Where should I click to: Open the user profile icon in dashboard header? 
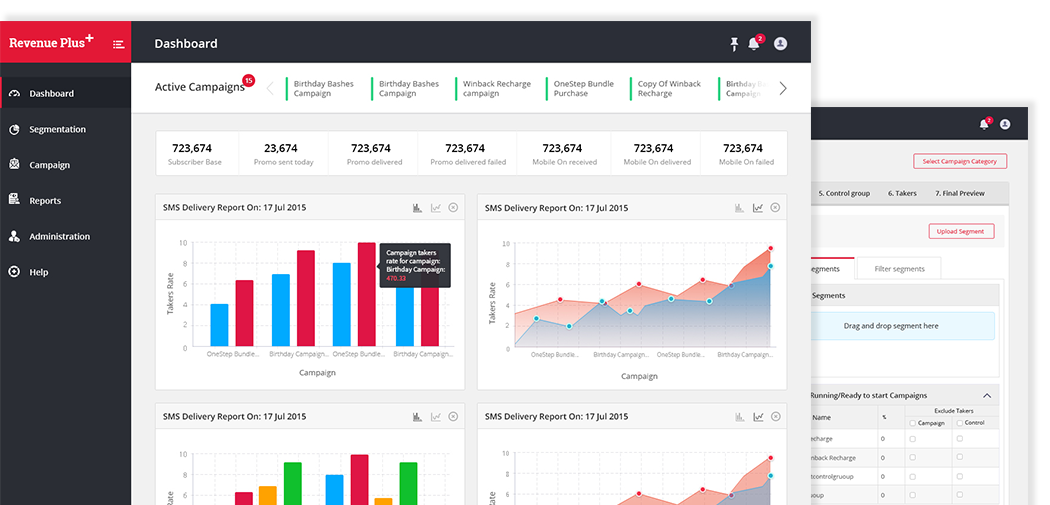point(780,44)
